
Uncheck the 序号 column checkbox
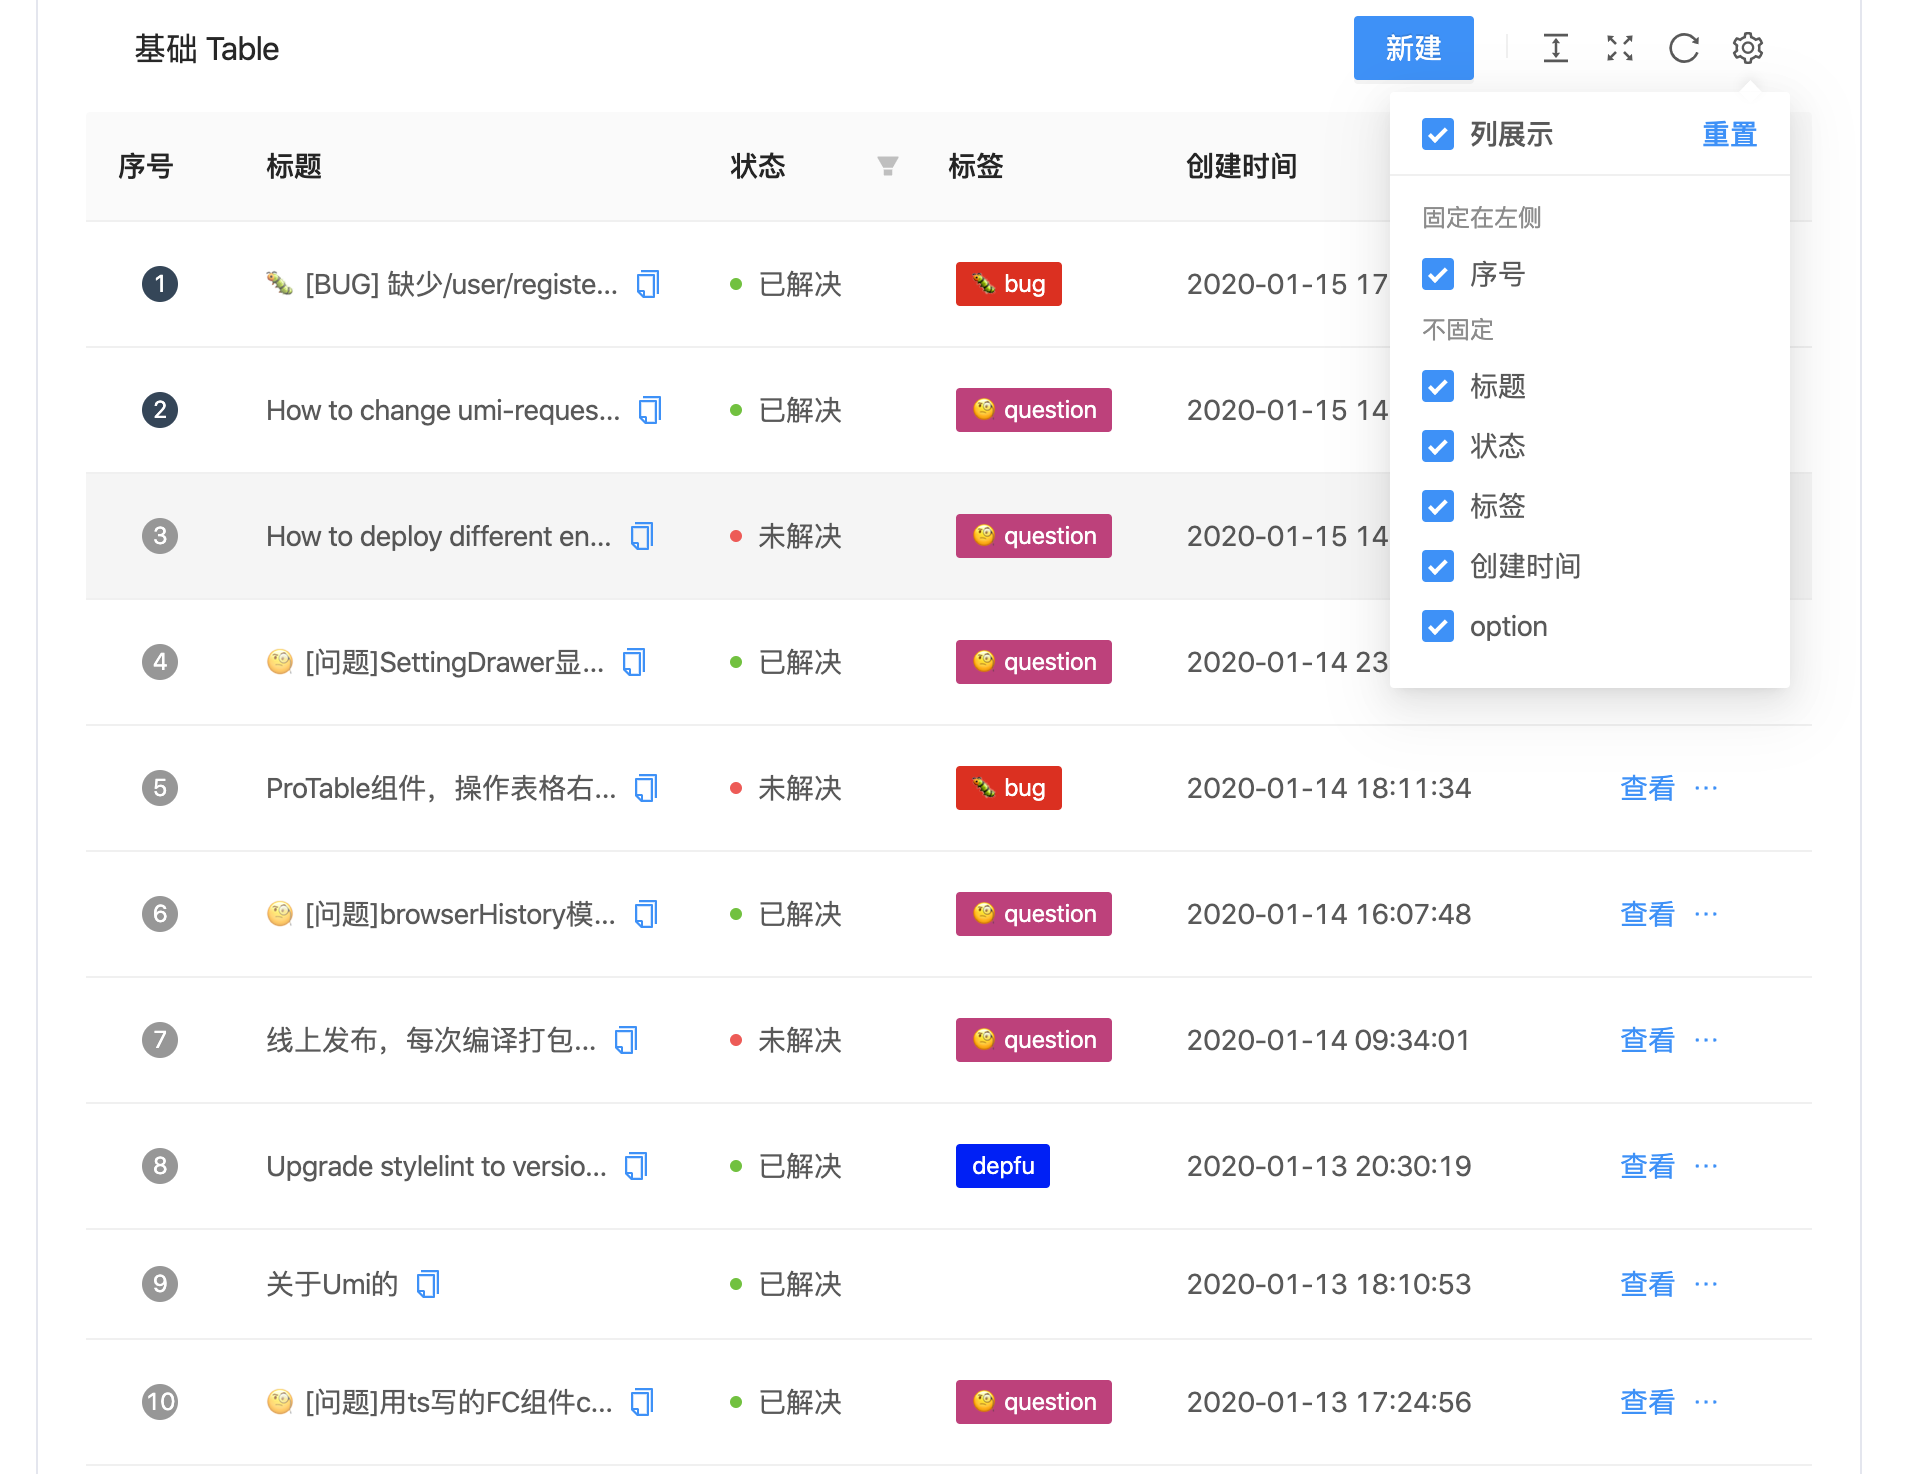tap(1438, 274)
